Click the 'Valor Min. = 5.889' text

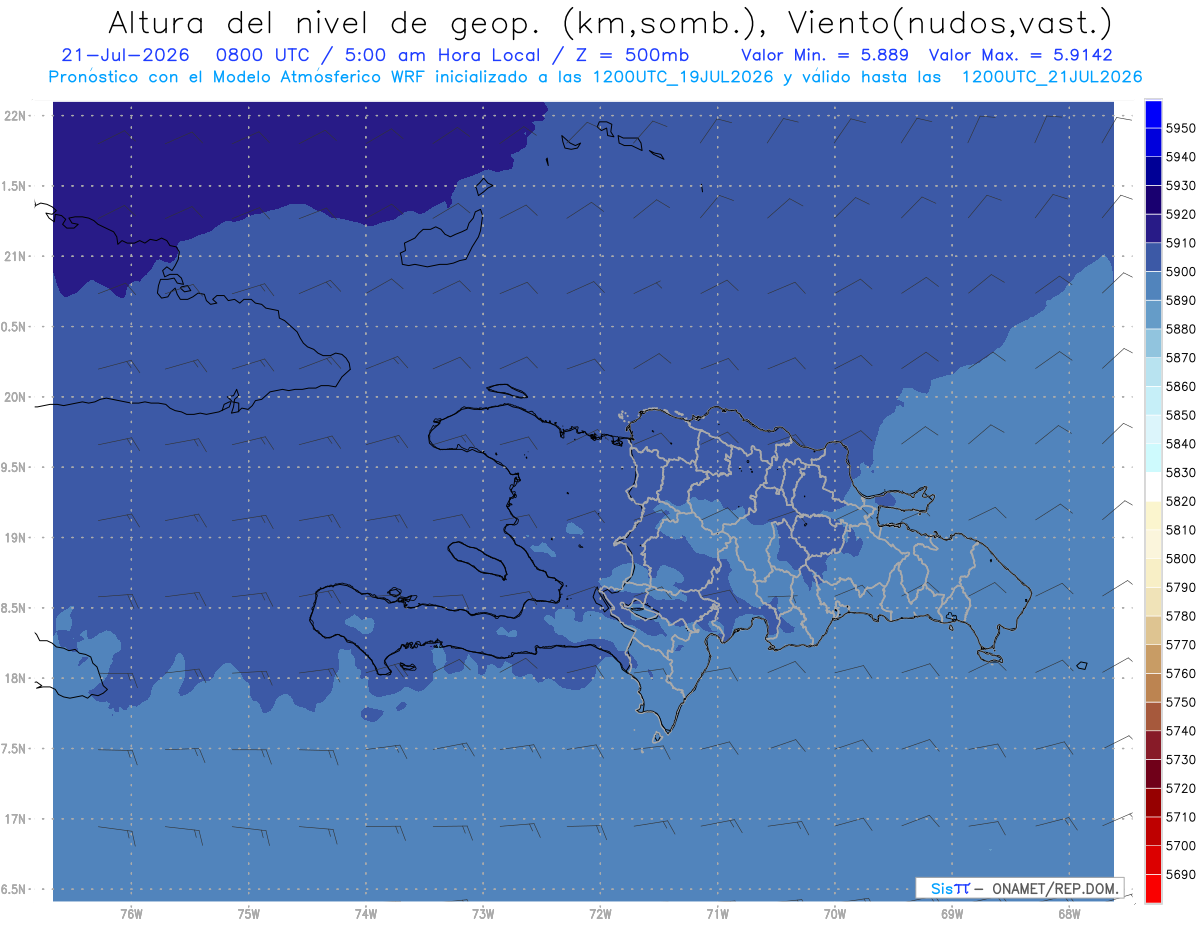(x=825, y=54)
